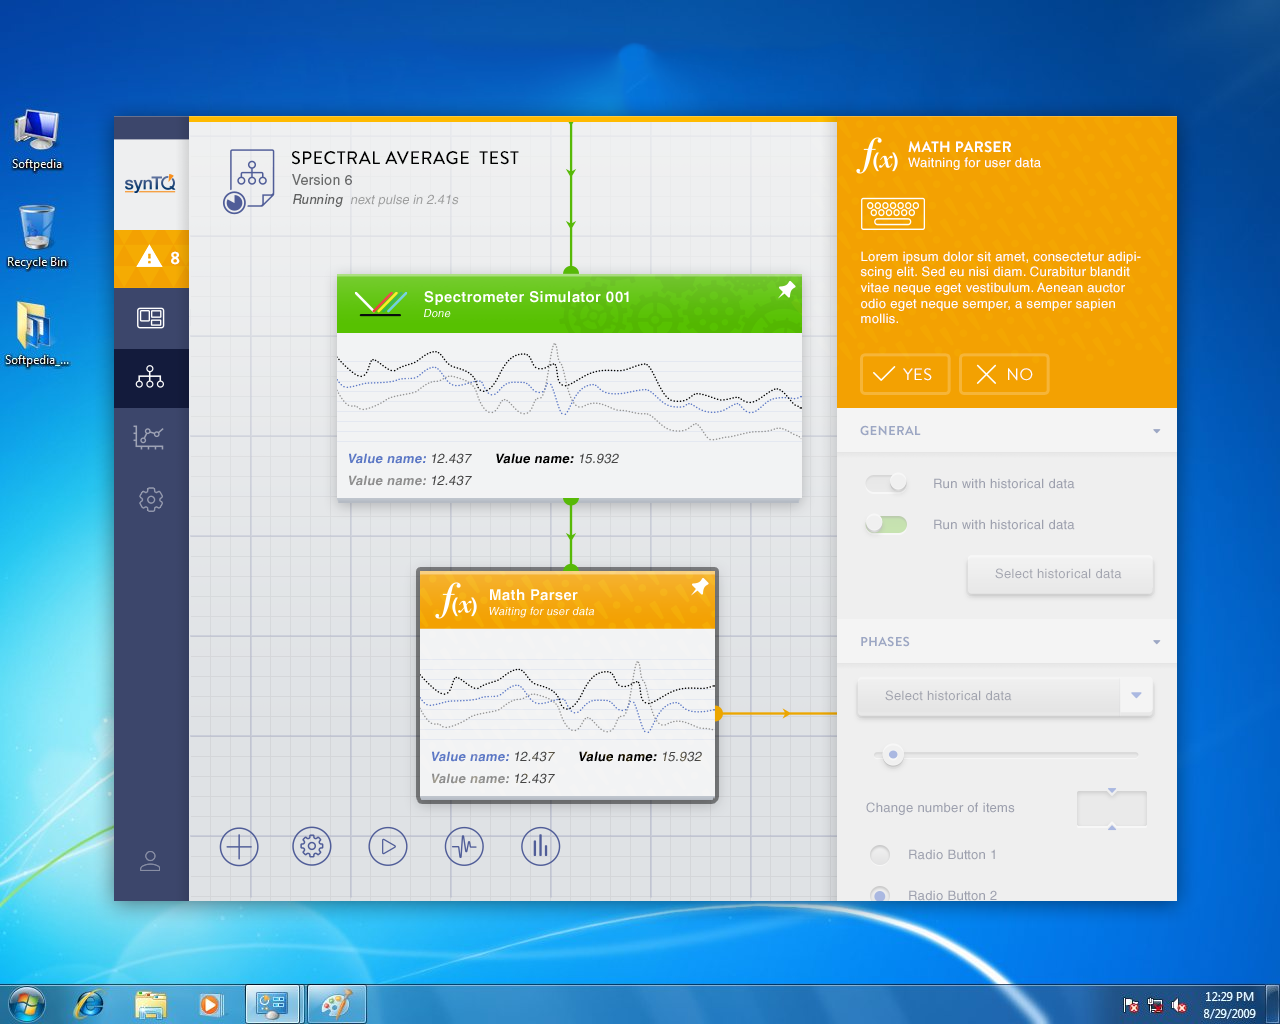Click the bar chart circle button
Viewport: 1280px width, 1024px height.
(541, 847)
